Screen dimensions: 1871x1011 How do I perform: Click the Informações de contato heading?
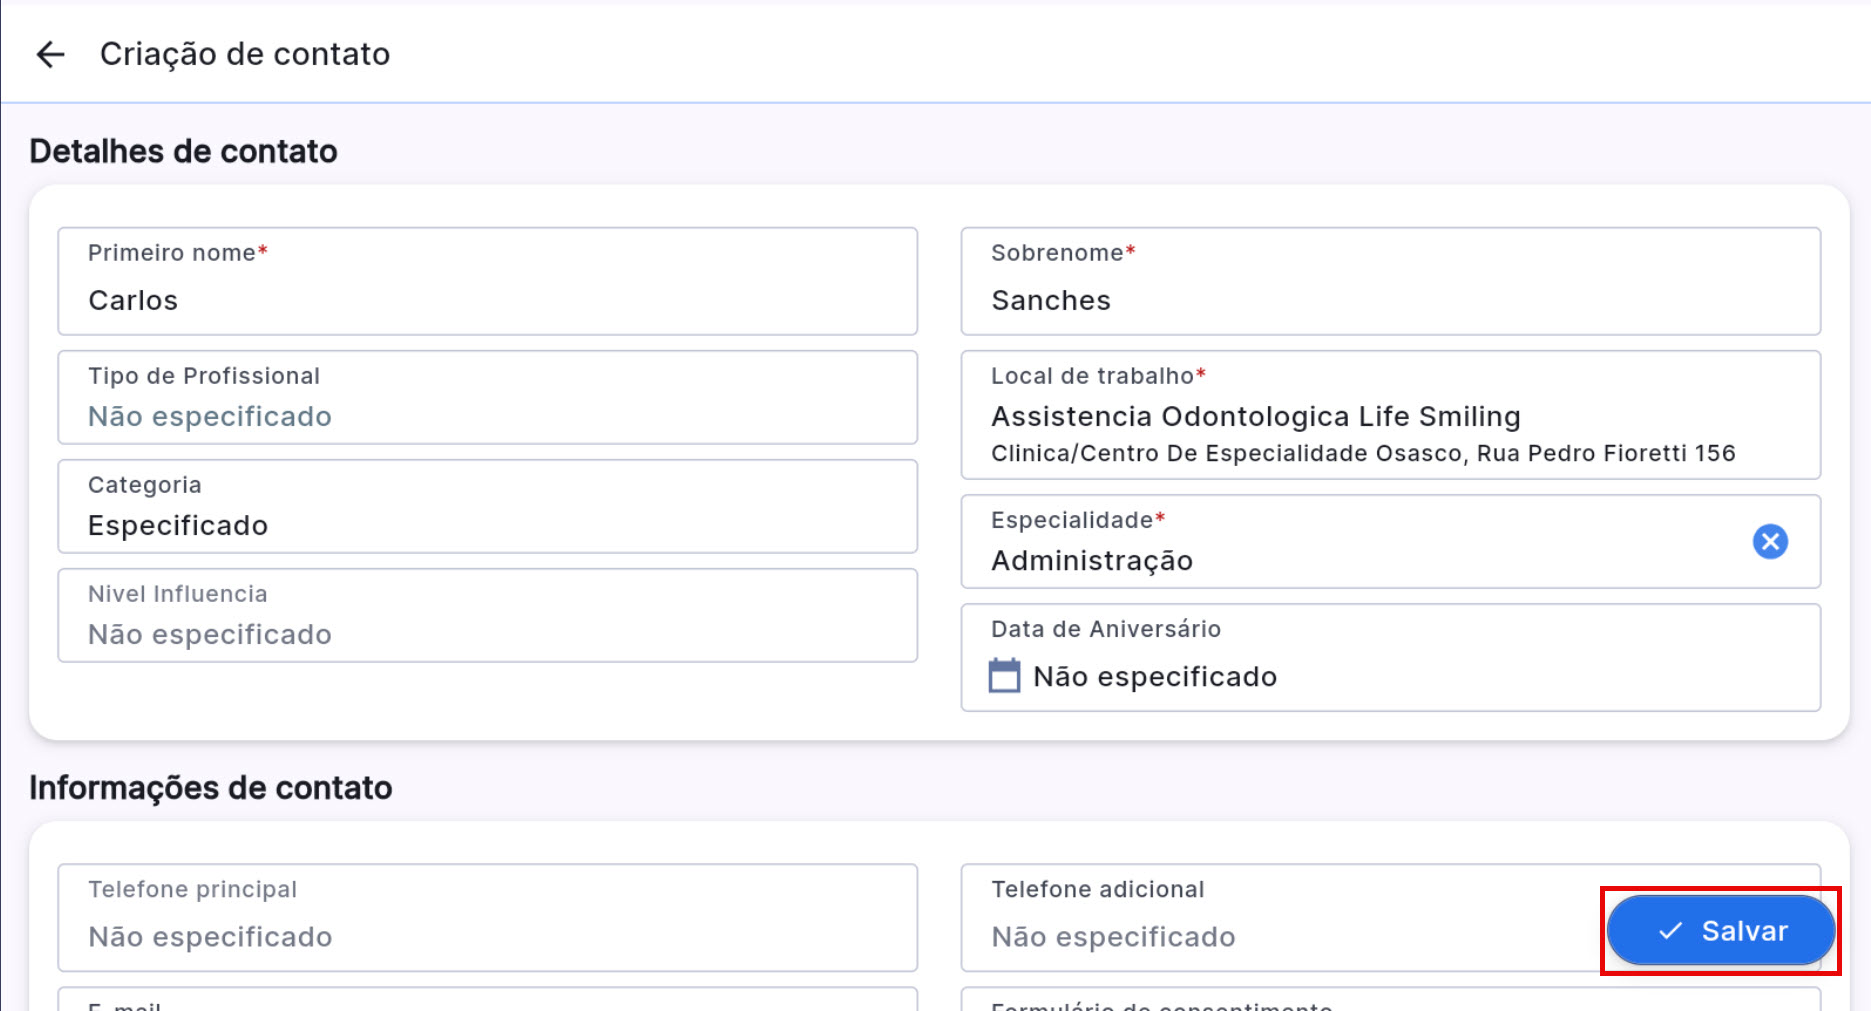coord(210,788)
